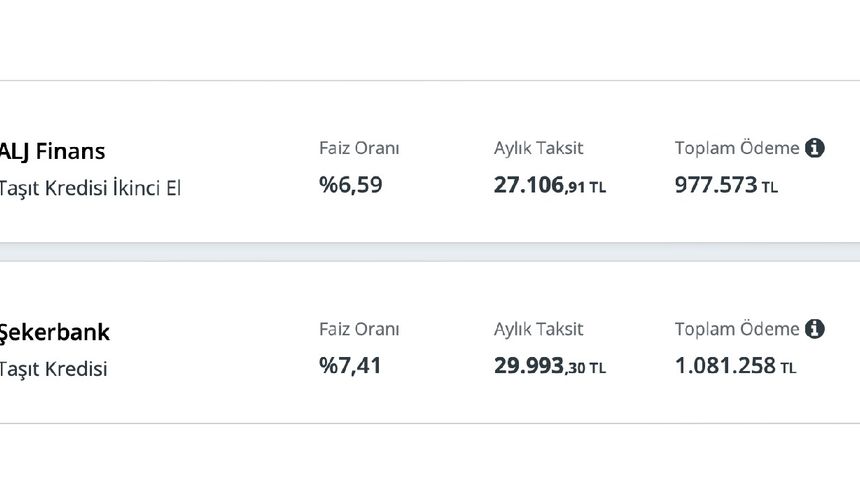The image size is (860, 504).
Task: Click monthly installment 29.993,30 TL
Action: (x=550, y=366)
